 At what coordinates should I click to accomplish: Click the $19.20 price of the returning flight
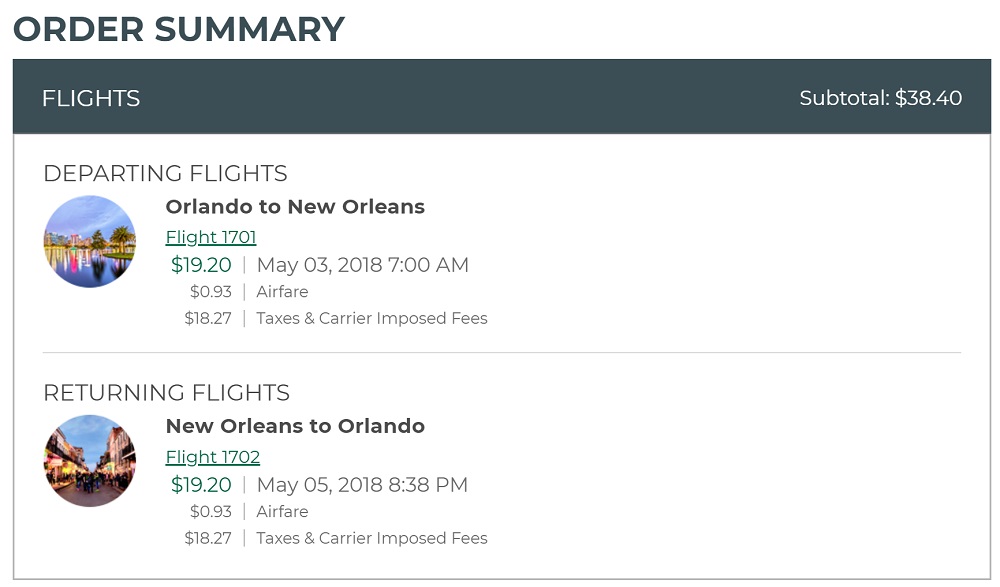point(201,485)
